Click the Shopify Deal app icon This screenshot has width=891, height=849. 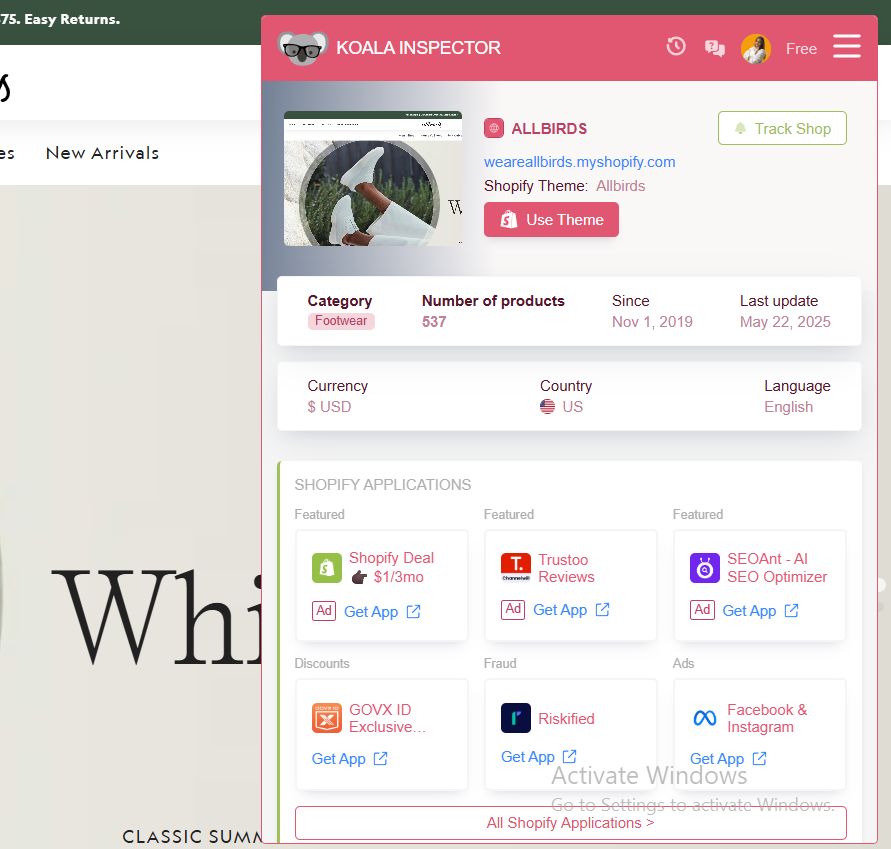coord(327,568)
